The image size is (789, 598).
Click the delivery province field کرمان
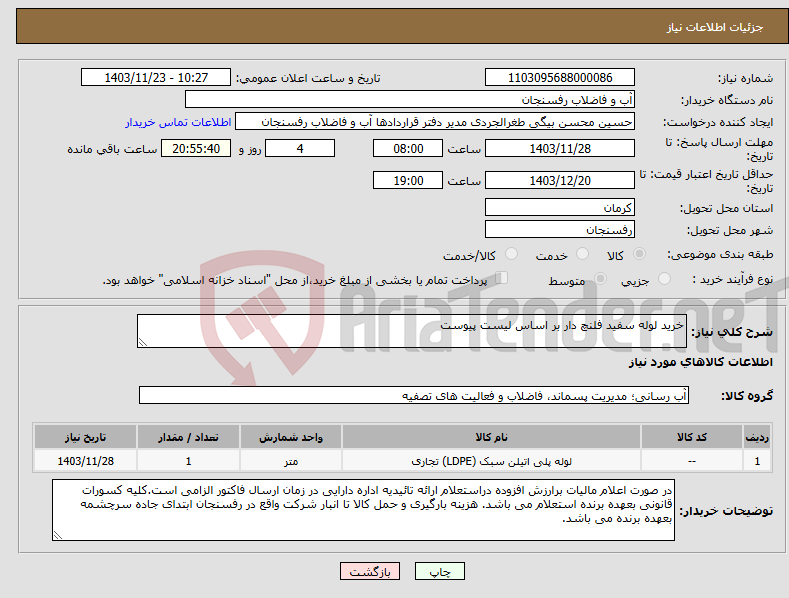pos(560,207)
